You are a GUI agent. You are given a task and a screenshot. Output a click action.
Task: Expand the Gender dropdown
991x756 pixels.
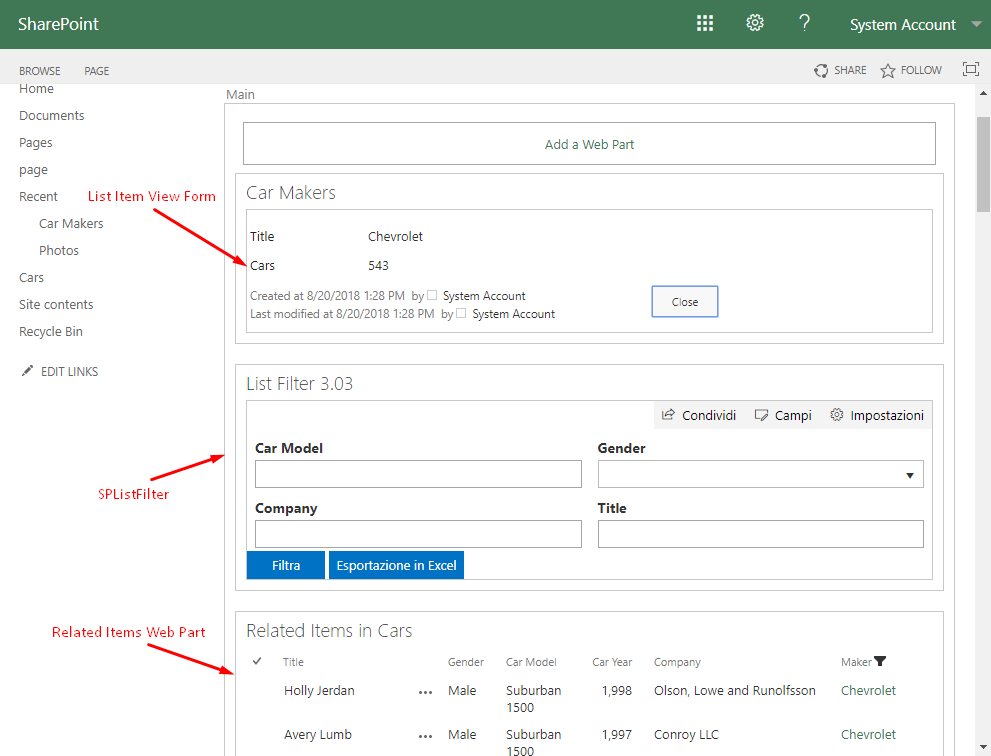[x=909, y=475]
